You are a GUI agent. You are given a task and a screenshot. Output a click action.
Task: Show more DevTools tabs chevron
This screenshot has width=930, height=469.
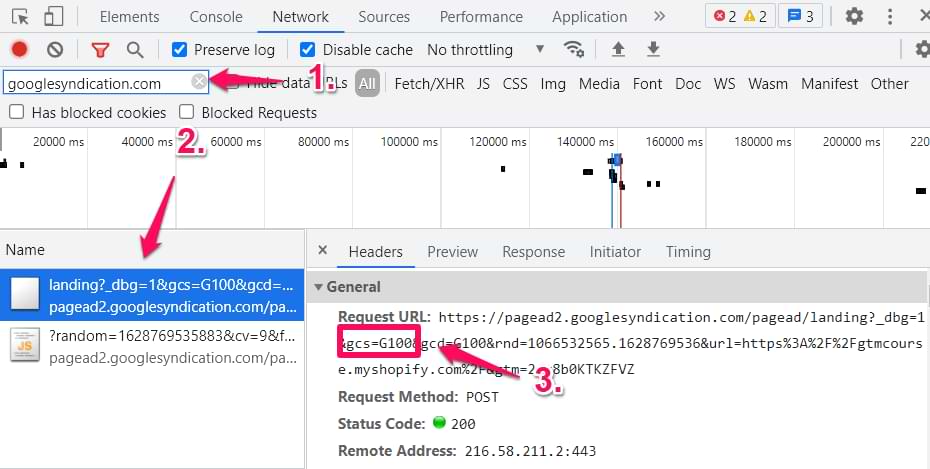[x=659, y=16]
